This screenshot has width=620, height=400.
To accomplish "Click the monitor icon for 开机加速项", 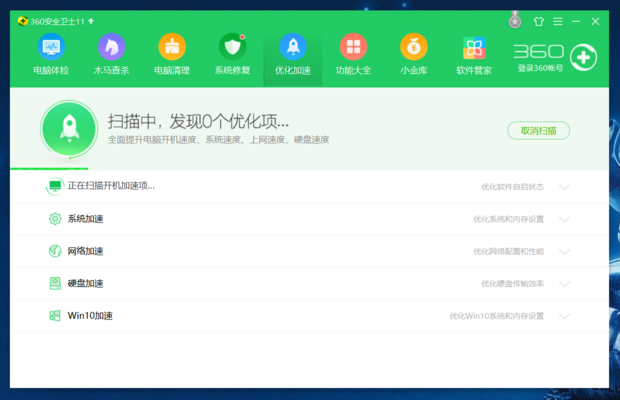I will (55, 186).
